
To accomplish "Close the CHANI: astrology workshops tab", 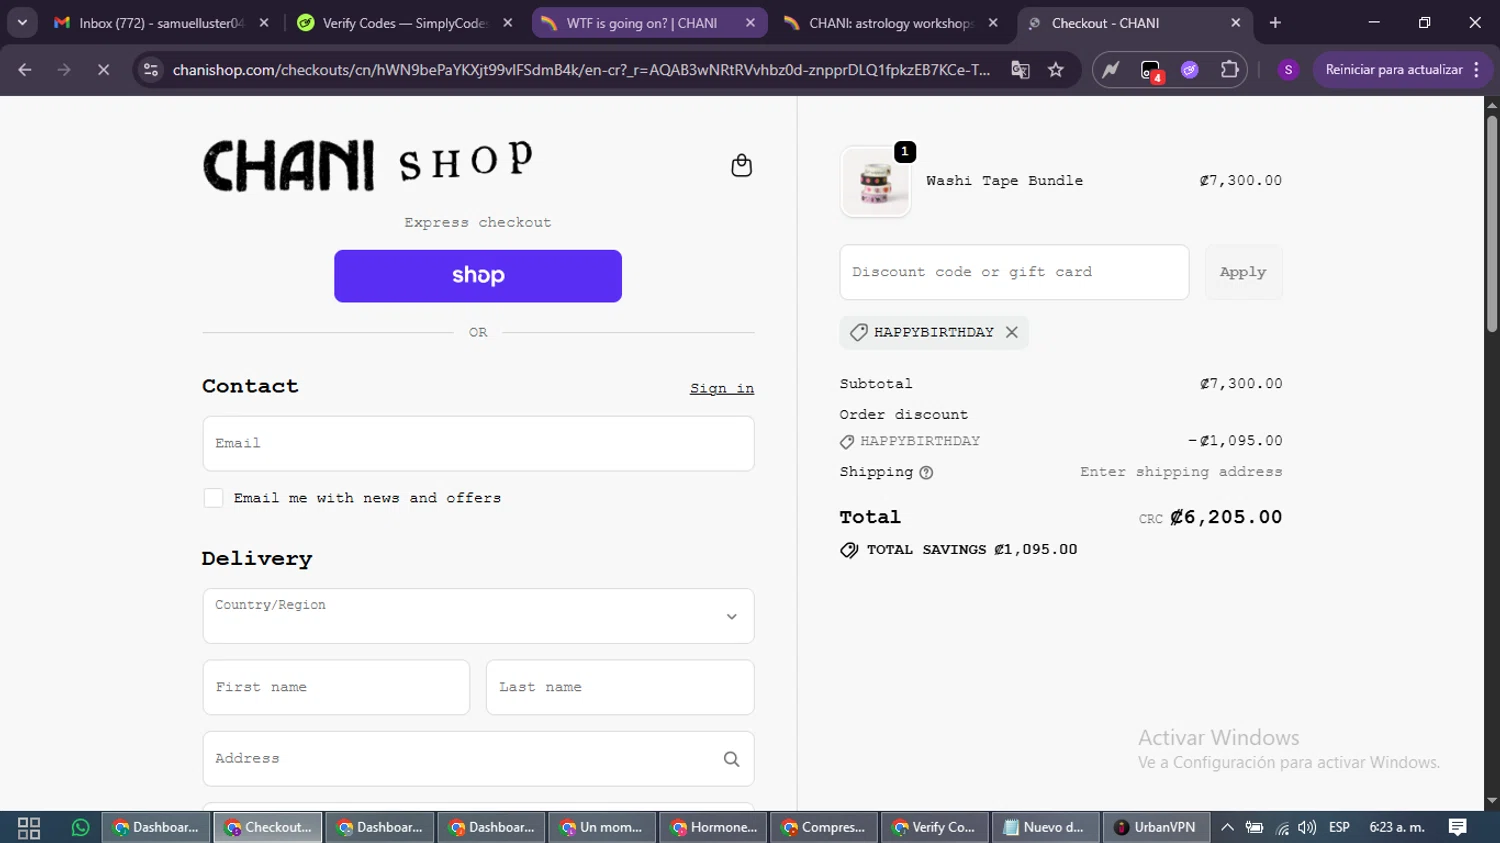I will point(993,23).
